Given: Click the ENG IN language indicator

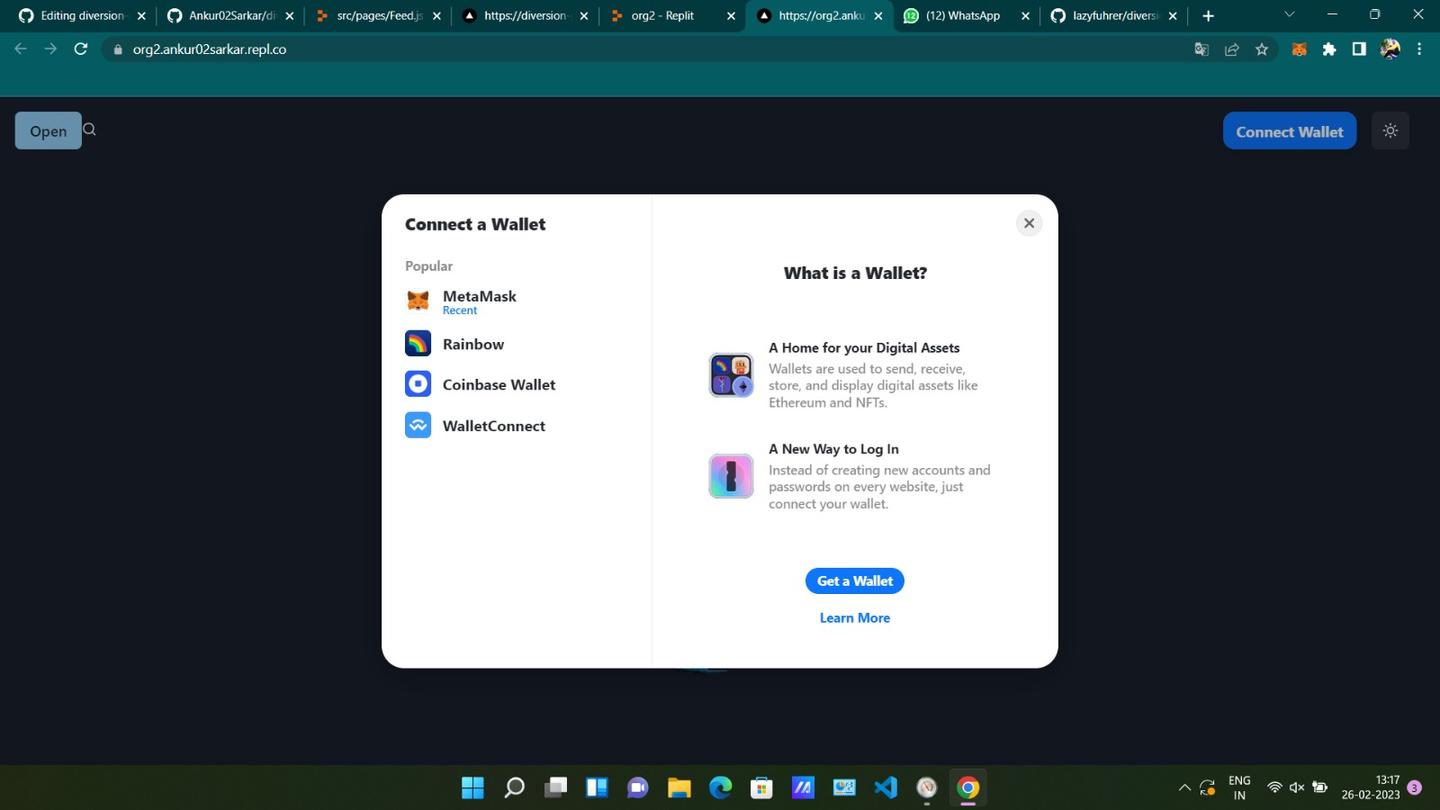Looking at the screenshot, I should pos(1239,788).
